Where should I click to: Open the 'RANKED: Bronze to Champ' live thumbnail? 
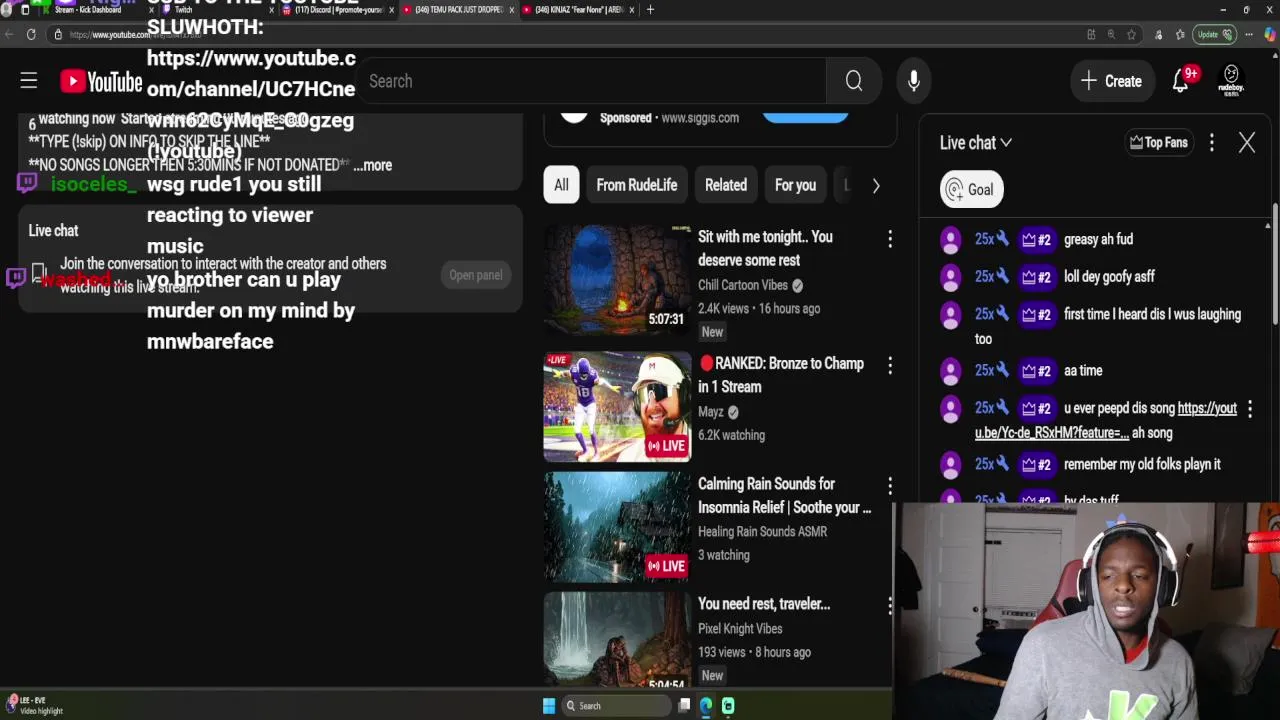click(x=617, y=407)
